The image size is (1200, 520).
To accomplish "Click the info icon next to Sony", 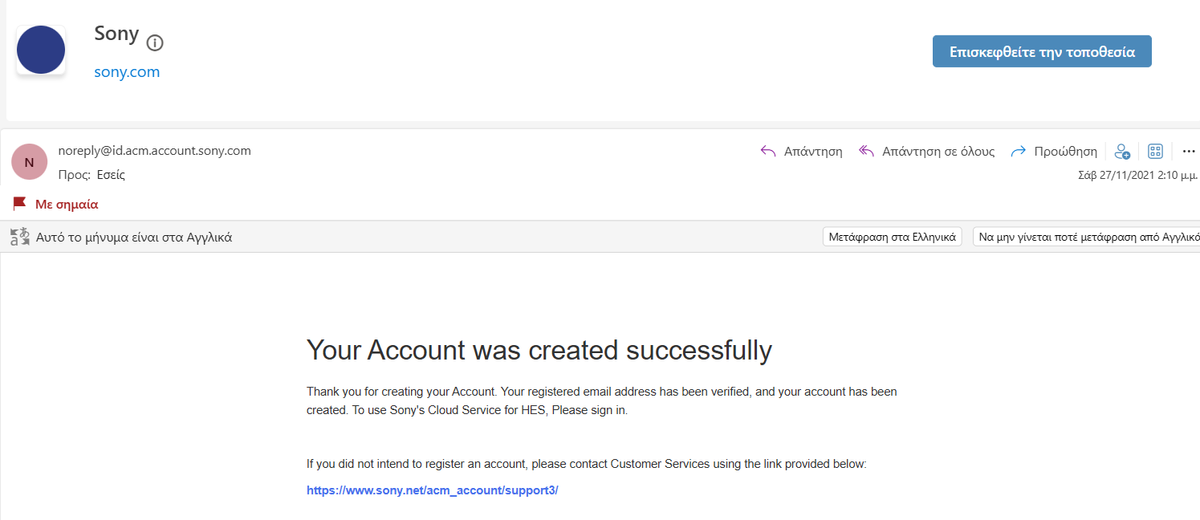I will [x=155, y=43].
